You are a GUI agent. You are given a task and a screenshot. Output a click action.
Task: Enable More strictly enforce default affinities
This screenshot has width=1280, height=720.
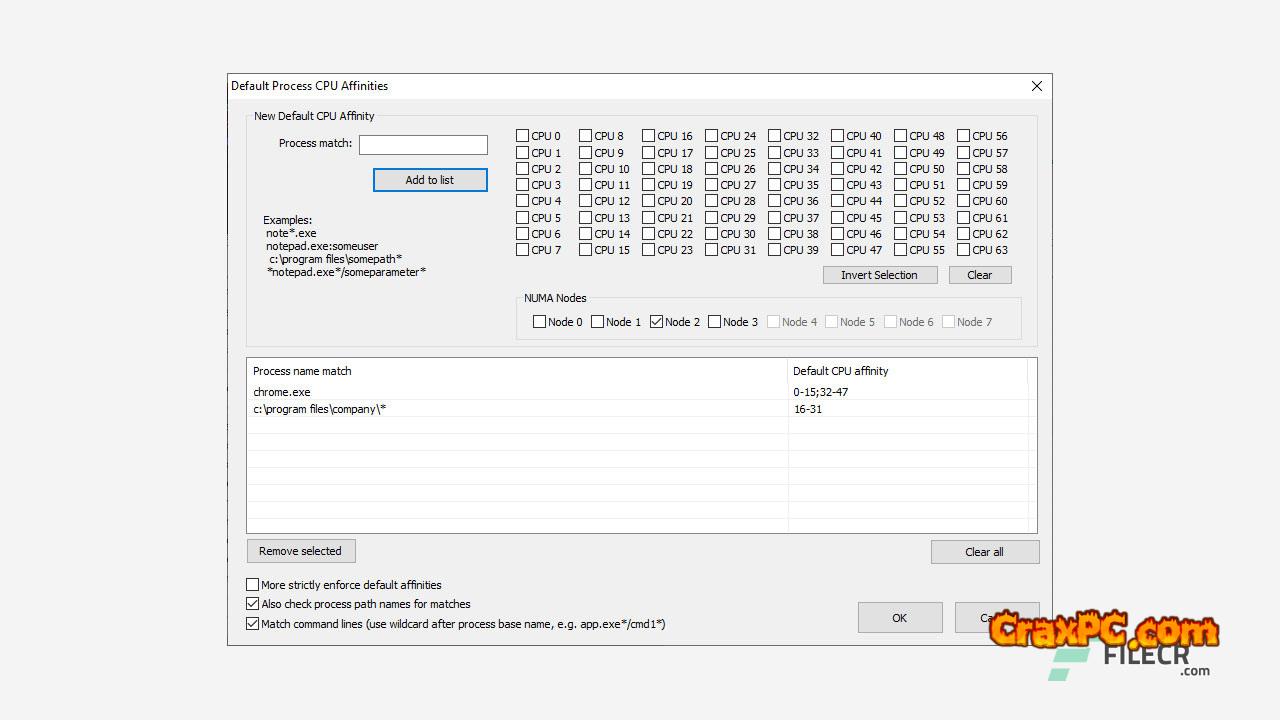click(253, 585)
